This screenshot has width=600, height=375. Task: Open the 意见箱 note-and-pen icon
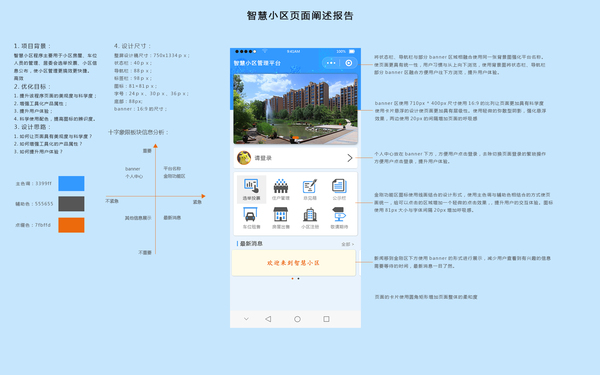(310, 186)
